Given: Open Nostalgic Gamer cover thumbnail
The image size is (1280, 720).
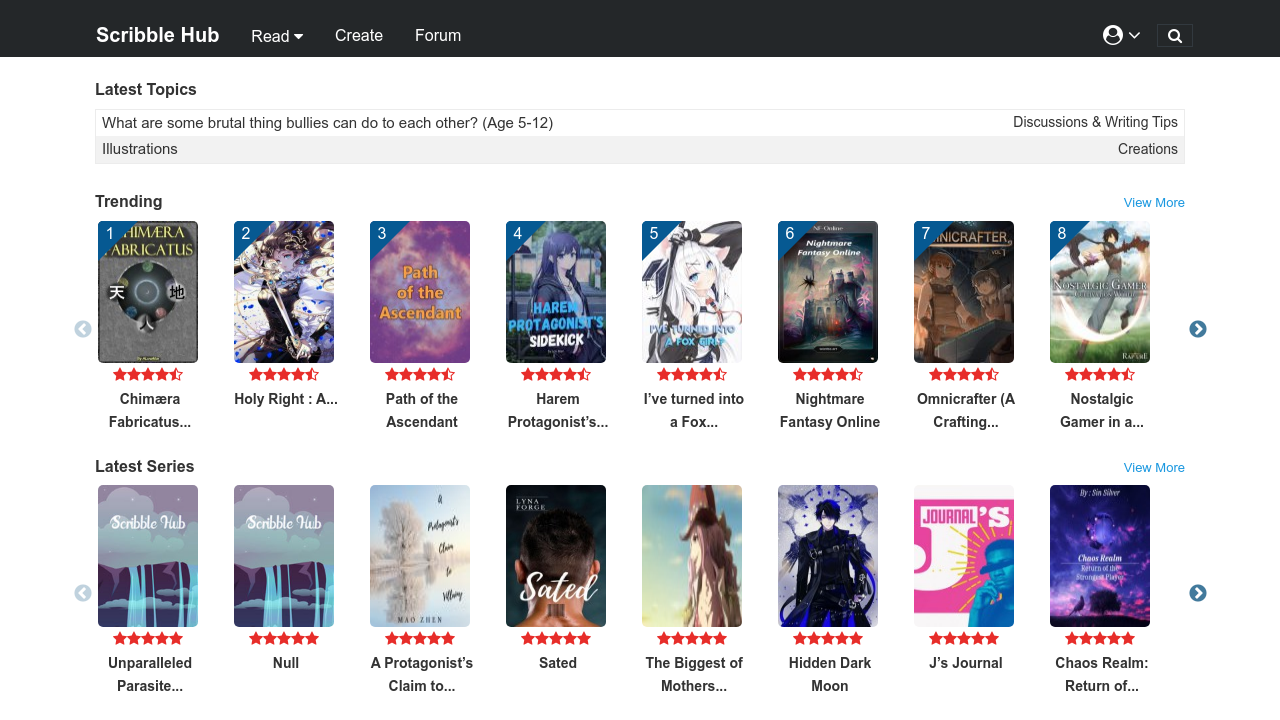Looking at the screenshot, I should [1100, 292].
